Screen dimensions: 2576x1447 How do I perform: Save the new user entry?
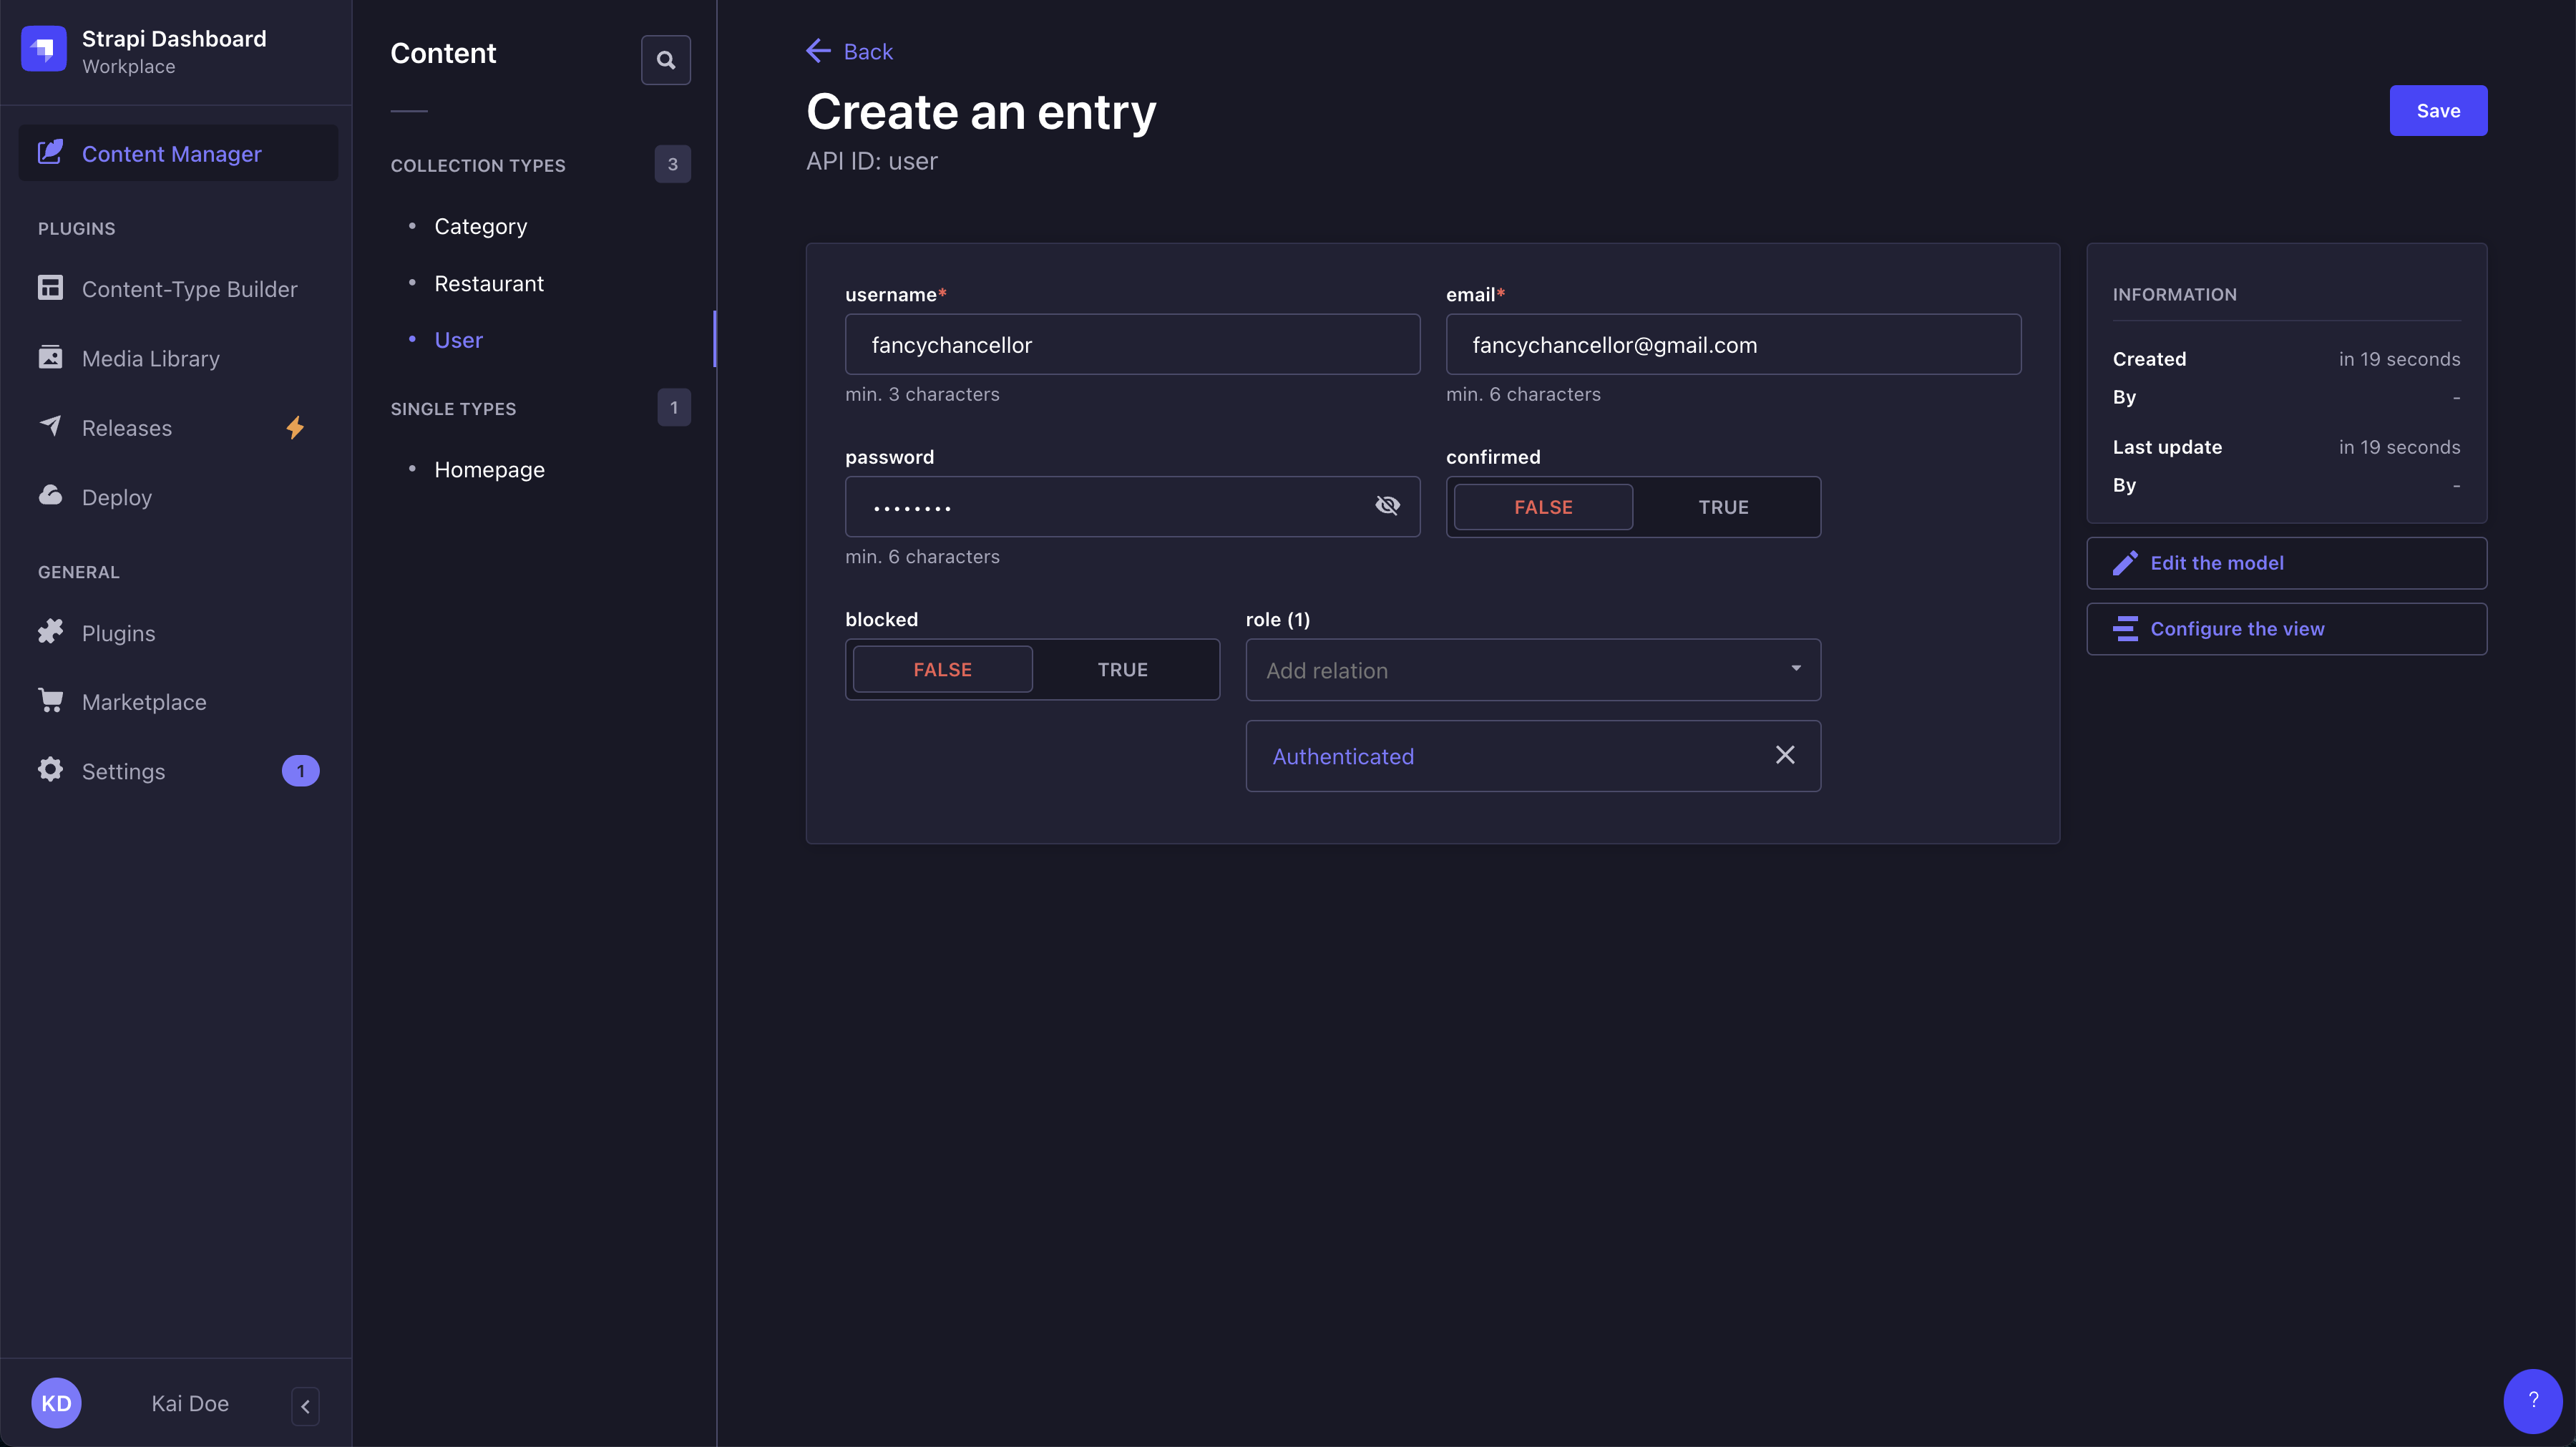pos(2438,110)
